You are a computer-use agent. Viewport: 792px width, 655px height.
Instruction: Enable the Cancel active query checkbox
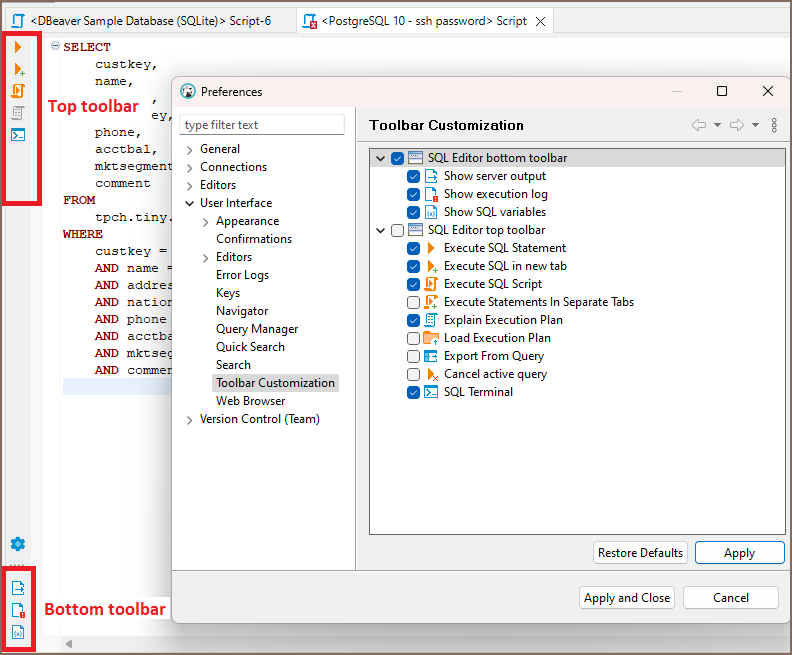pos(414,374)
